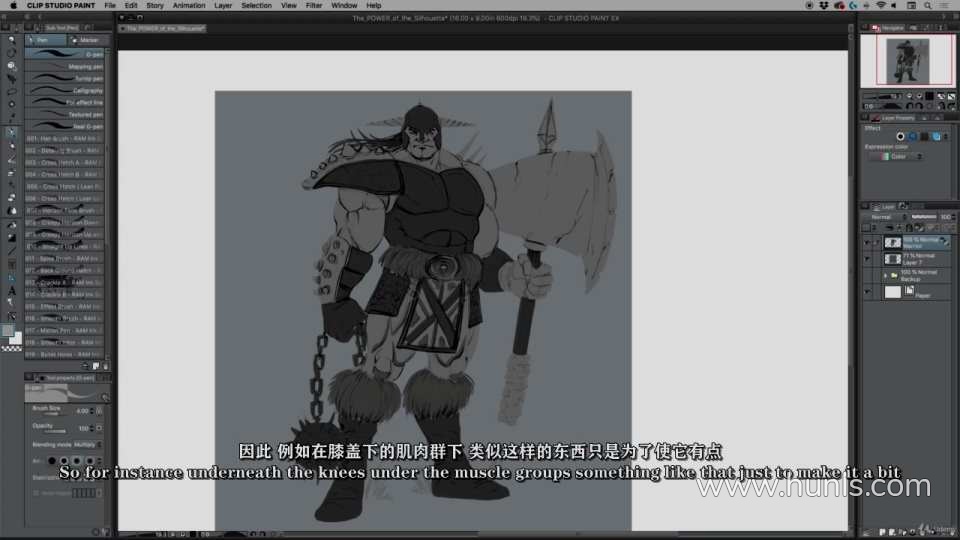This screenshot has width=960, height=540.
Task: Switch to the Marker sub tool tab
Action: [x=88, y=40]
